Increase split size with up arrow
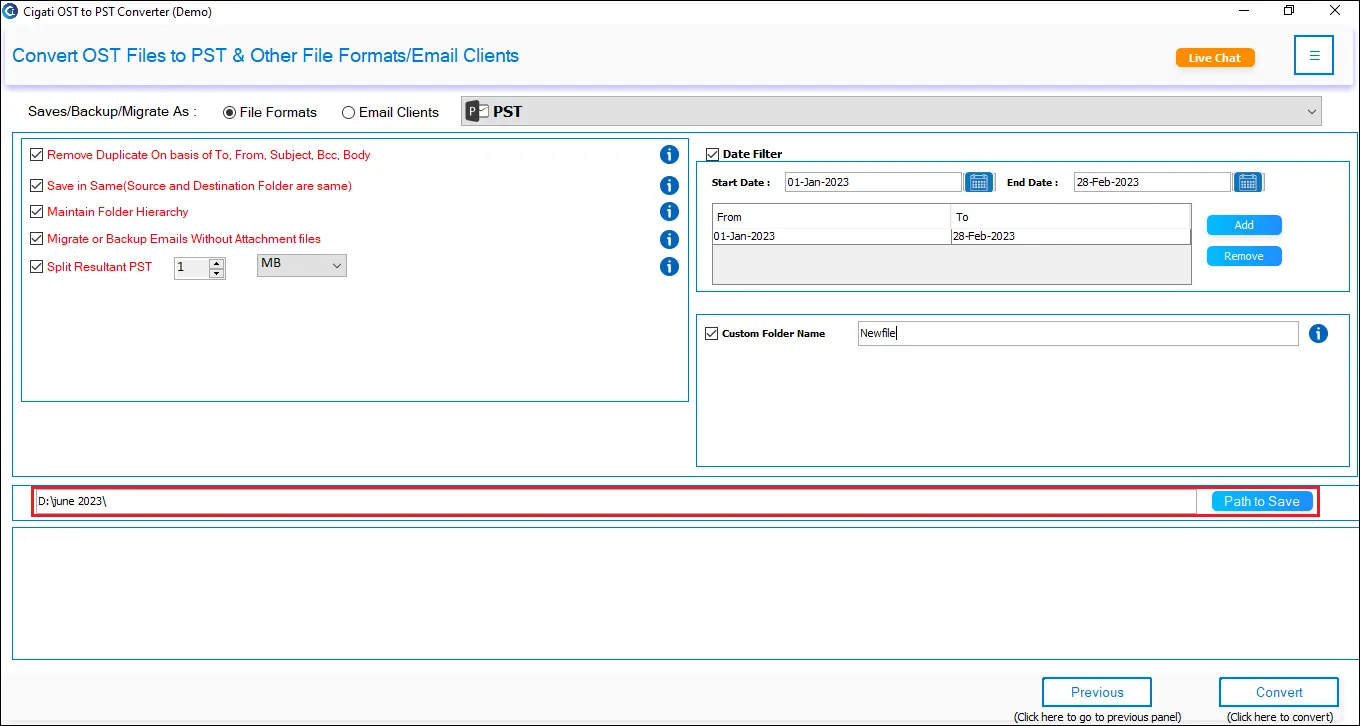This screenshot has width=1360, height=726. point(216,263)
